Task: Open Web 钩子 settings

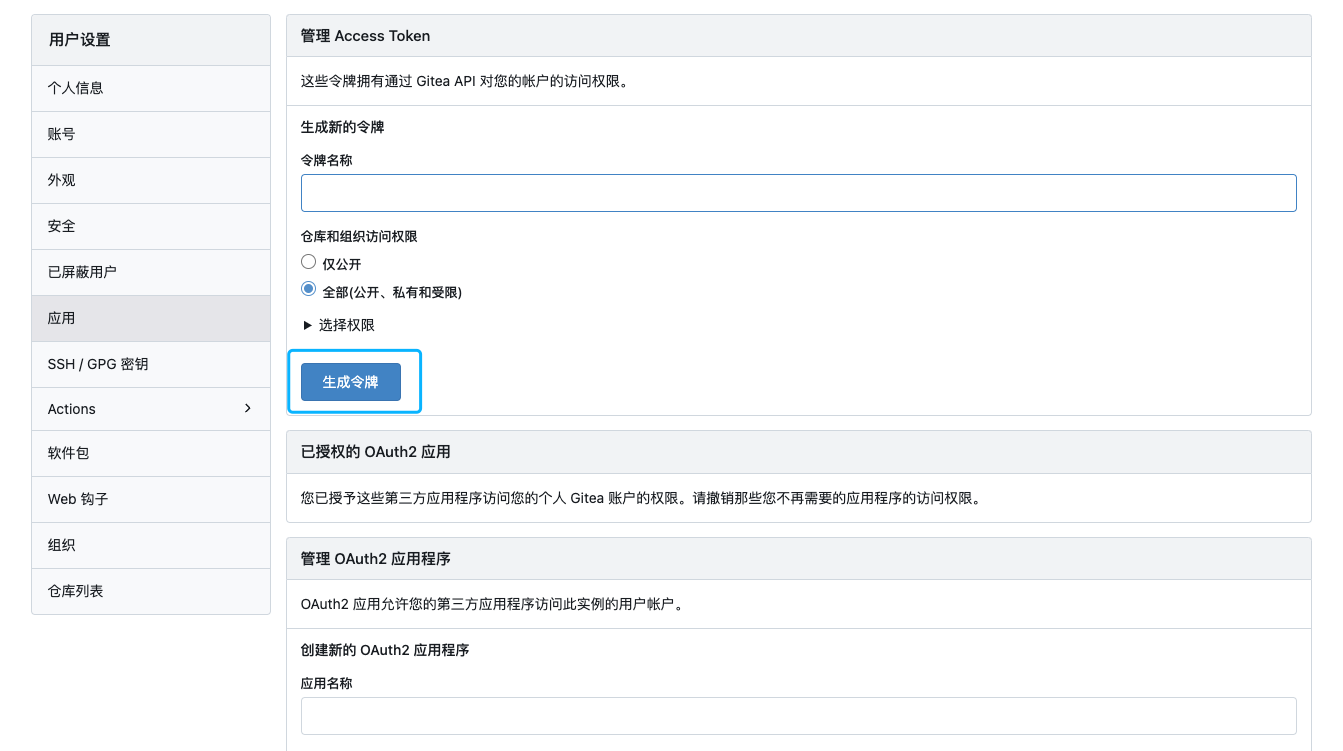Action: [75, 499]
